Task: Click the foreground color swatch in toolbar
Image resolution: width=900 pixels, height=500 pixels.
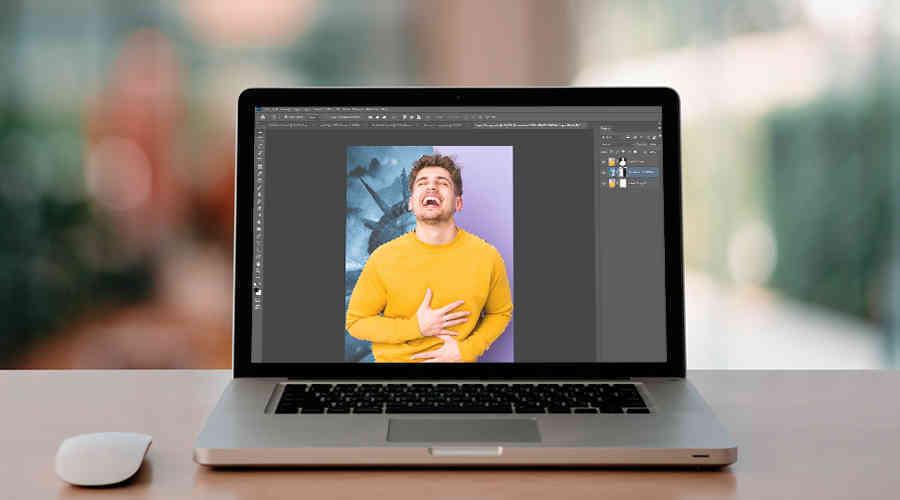Action: (258, 289)
